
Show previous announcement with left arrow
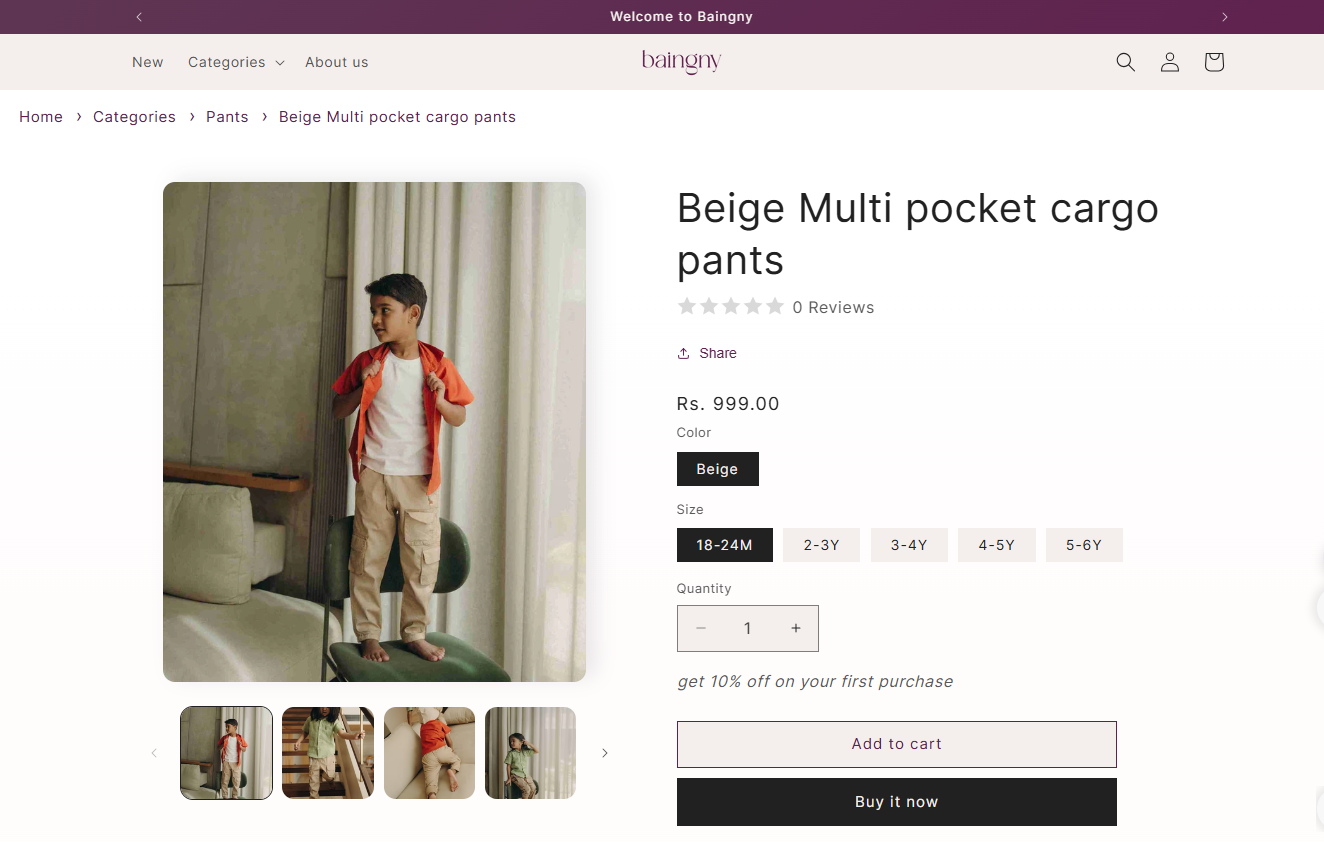(x=139, y=17)
